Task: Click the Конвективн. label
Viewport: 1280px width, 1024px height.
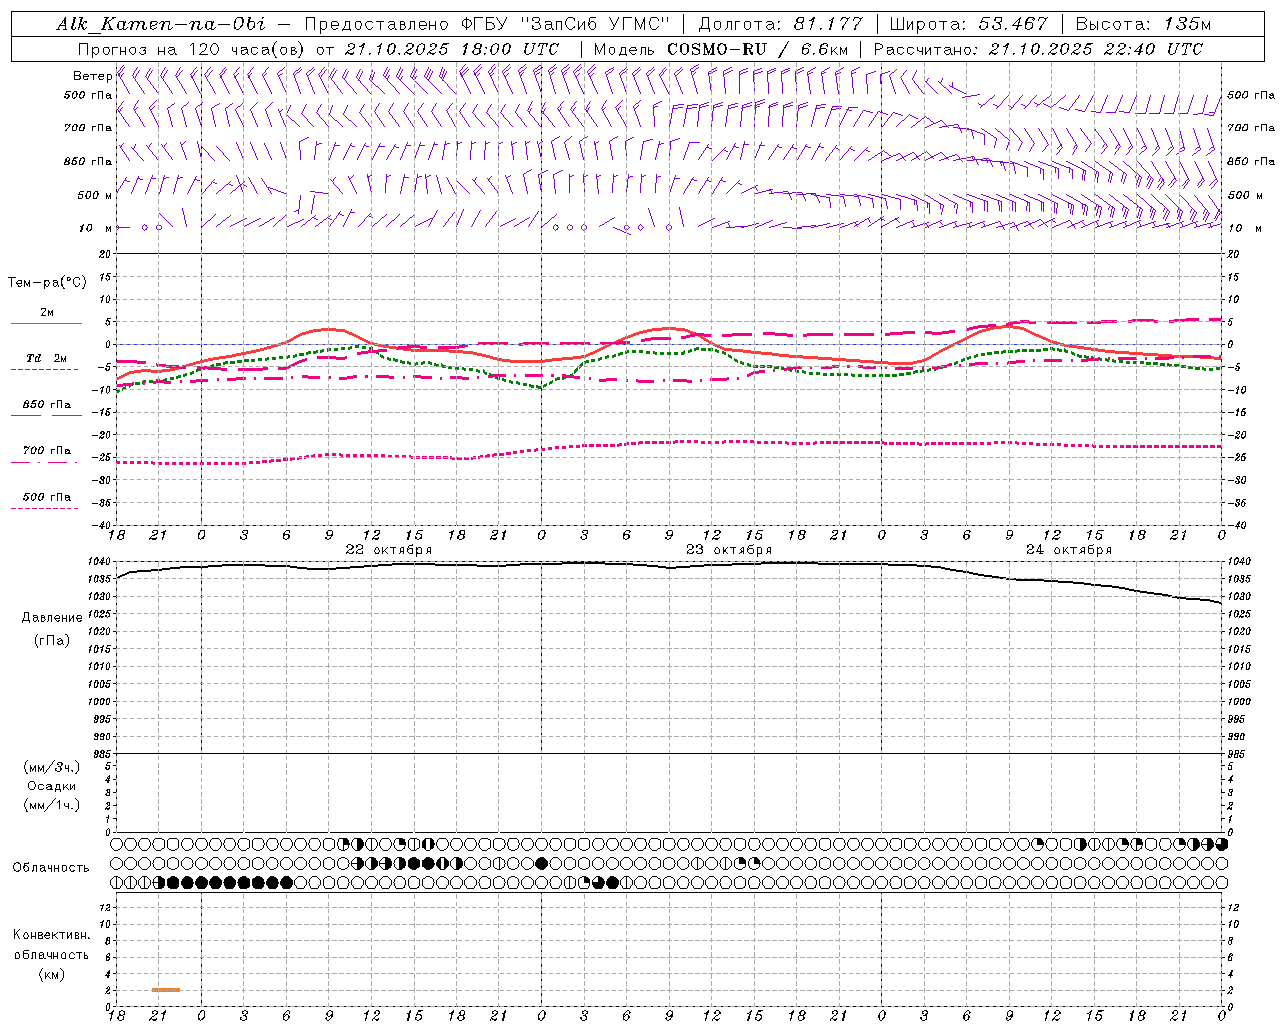Action: click(x=51, y=935)
